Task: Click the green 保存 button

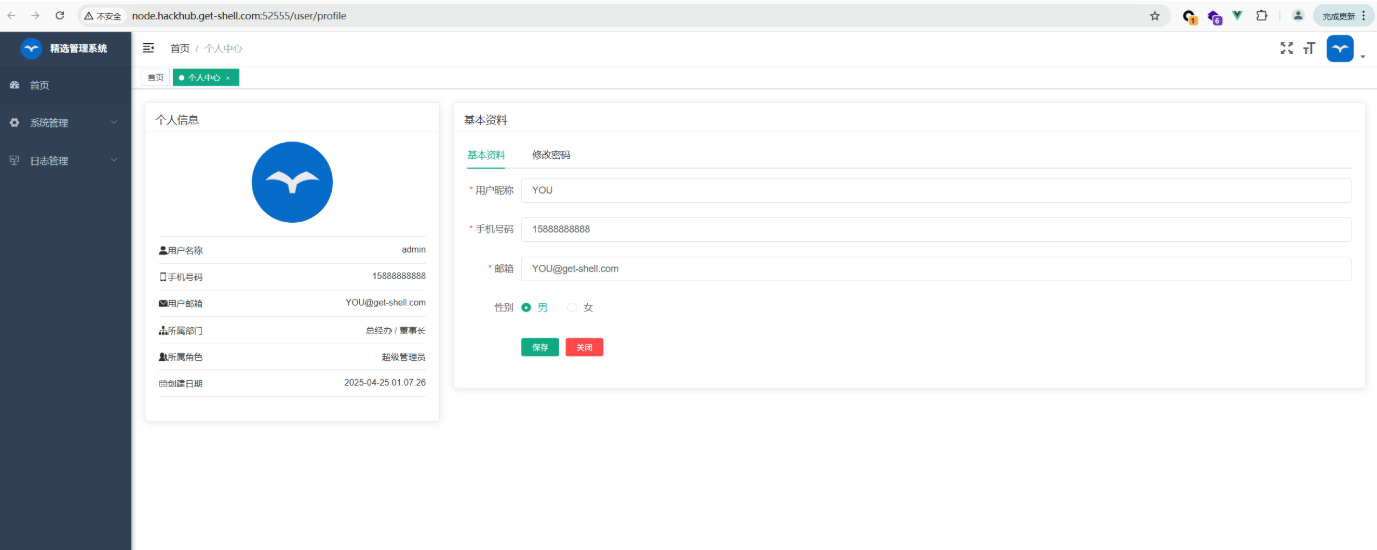Action: [x=540, y=347]
